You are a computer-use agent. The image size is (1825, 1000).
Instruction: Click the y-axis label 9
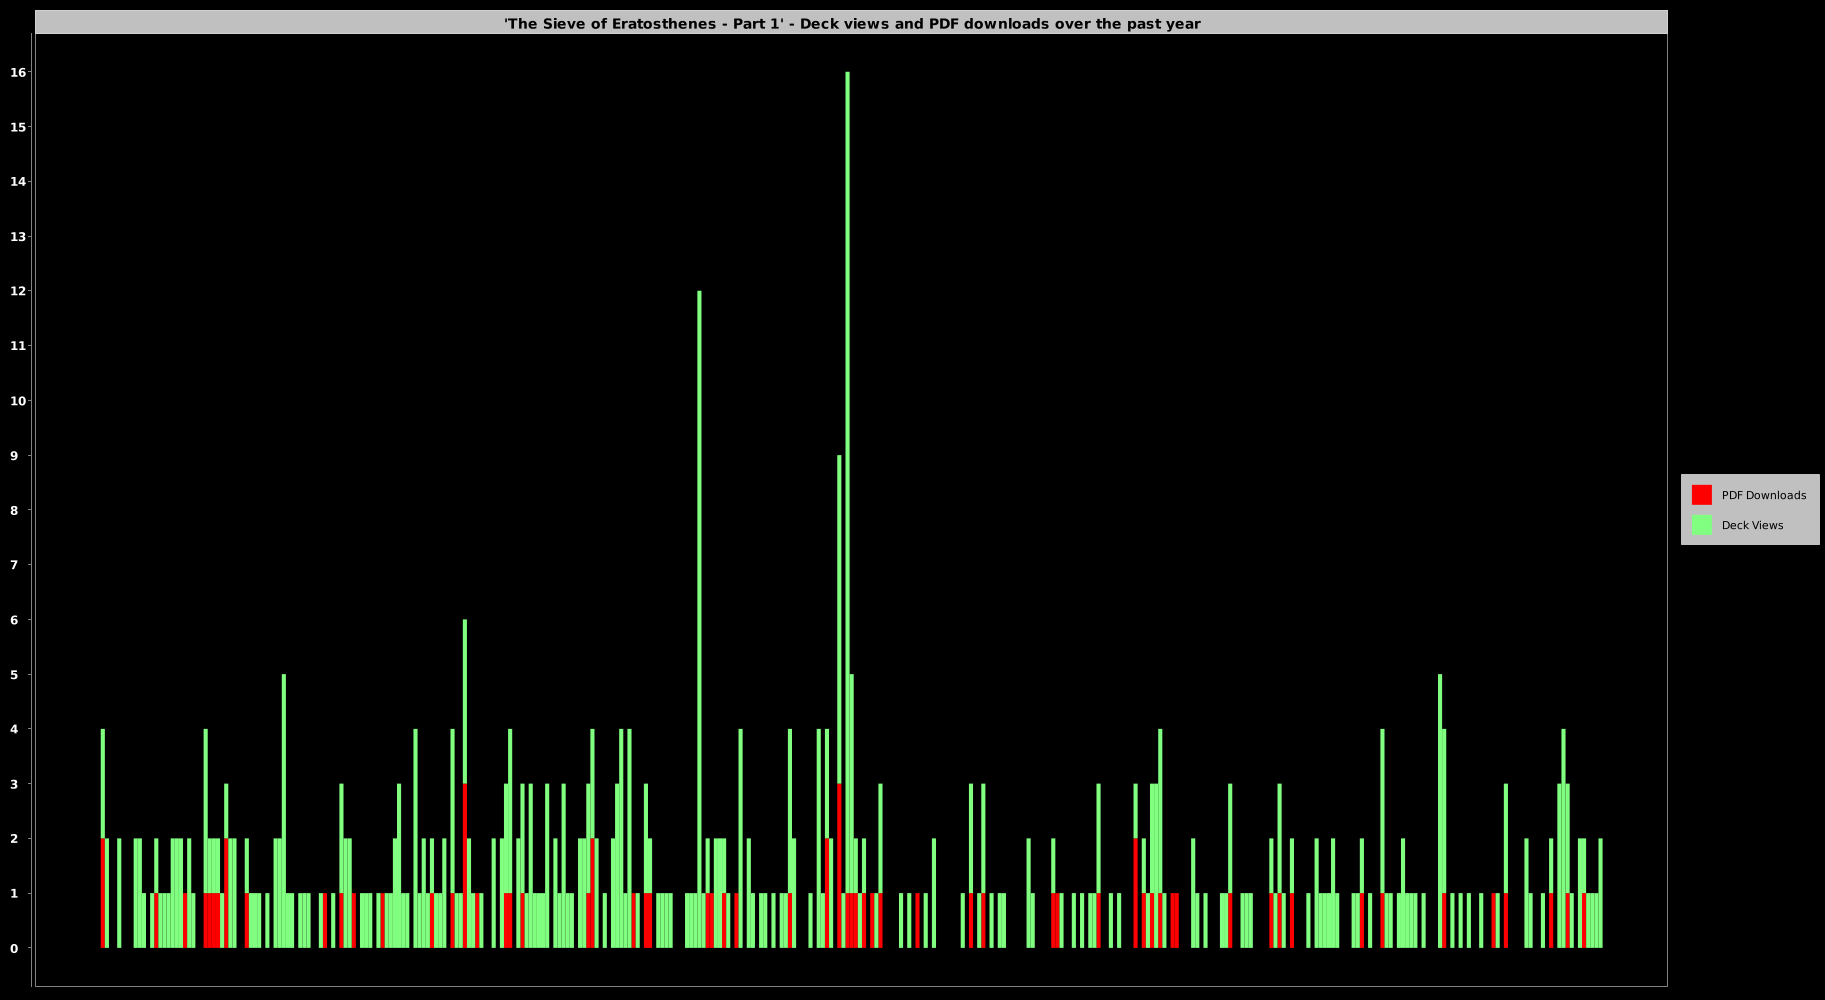coord(14,455)
